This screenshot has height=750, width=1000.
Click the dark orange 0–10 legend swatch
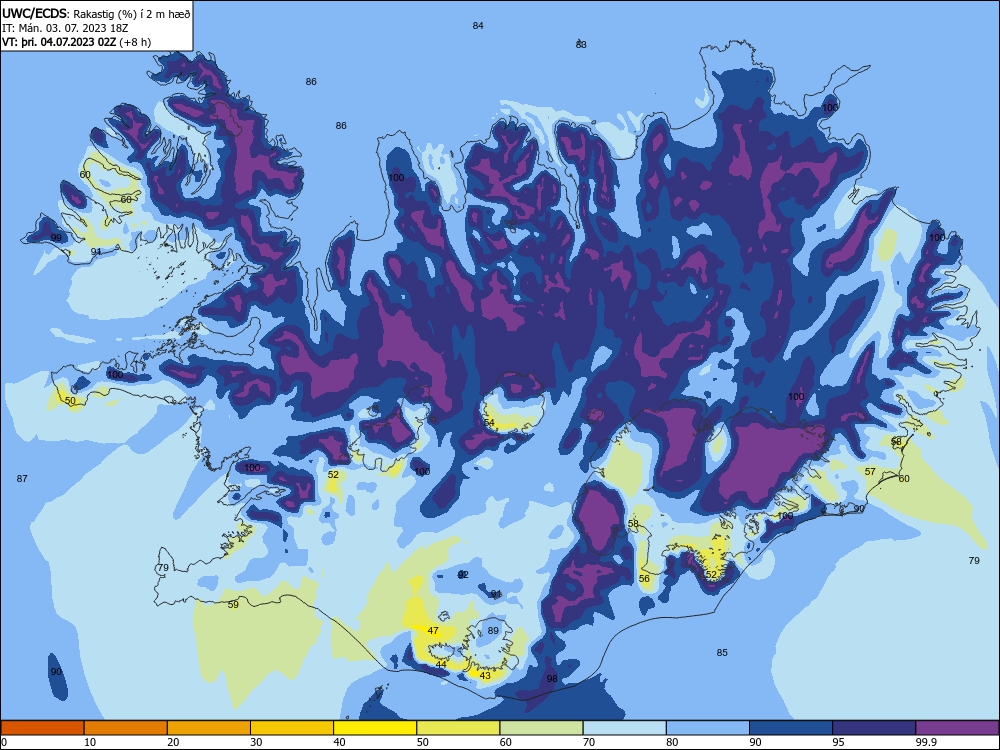pyautogui.click(x=42, y=728)
